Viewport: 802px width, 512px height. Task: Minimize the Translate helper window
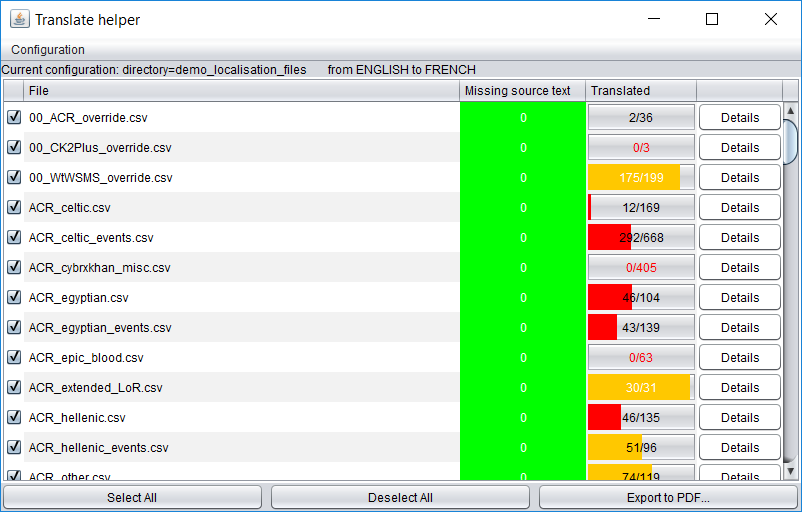point(654,19)
